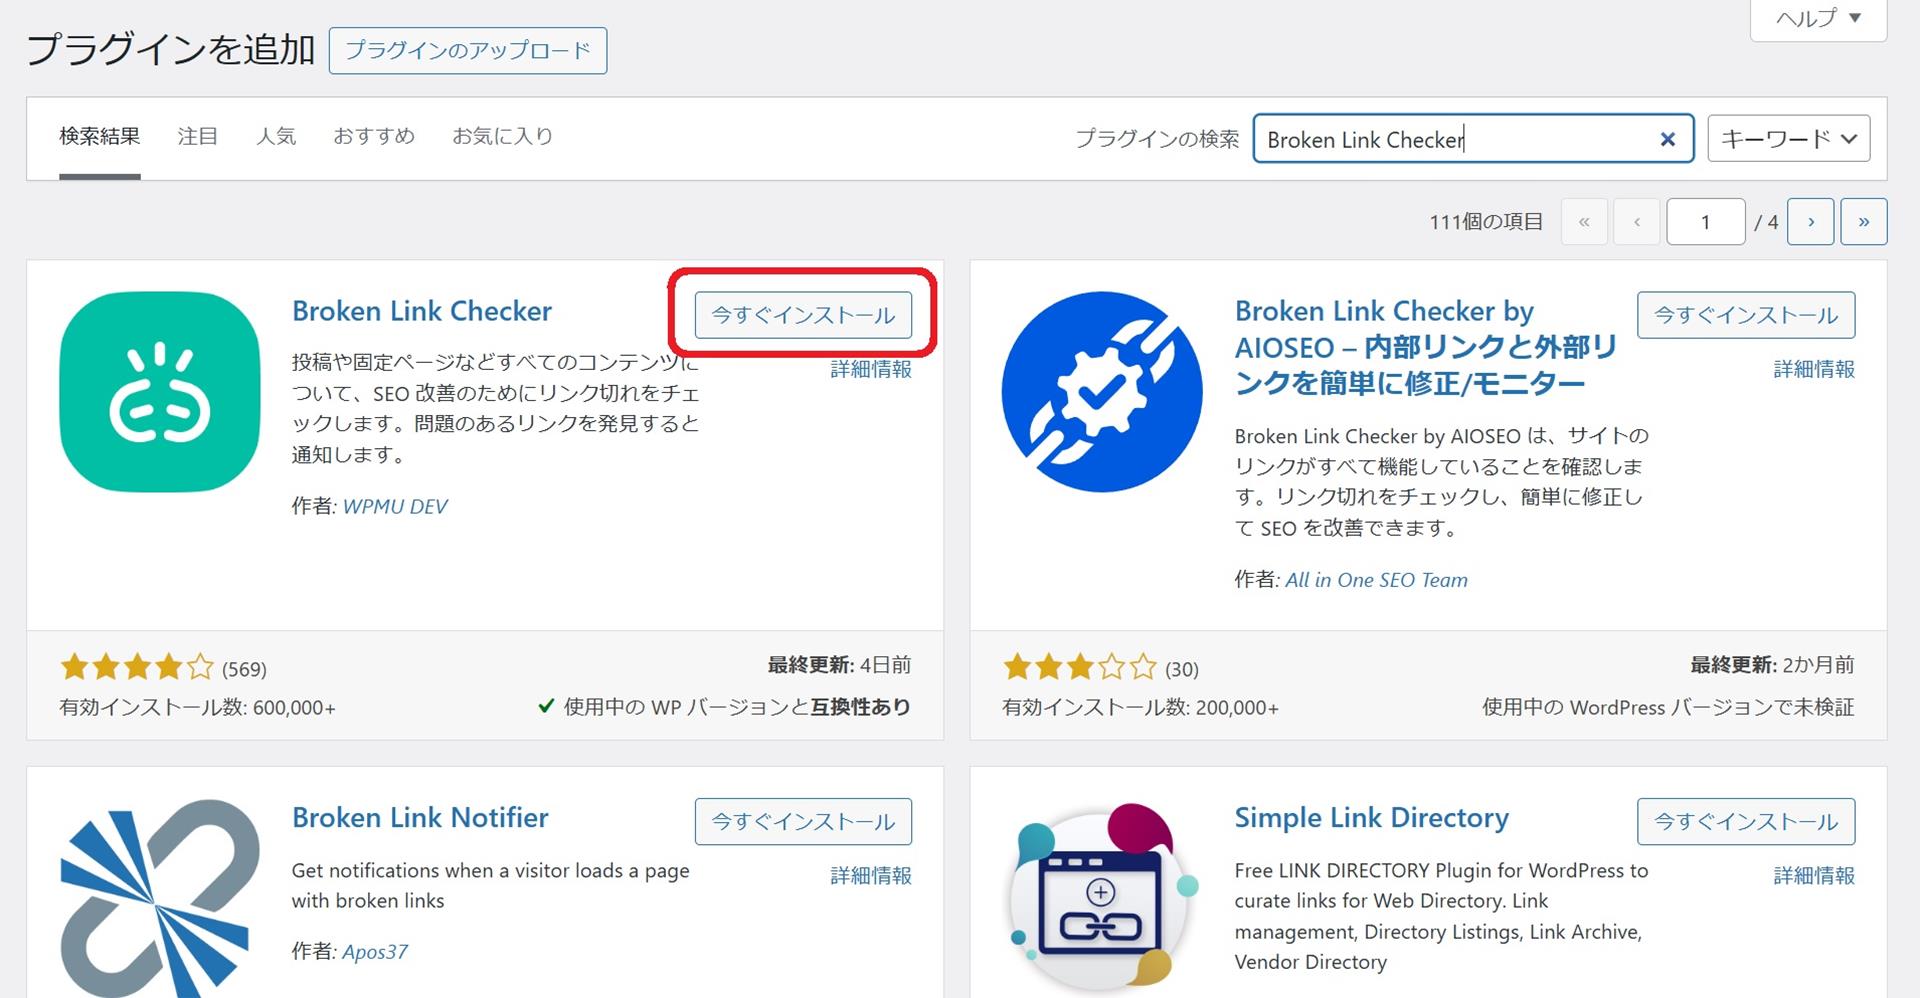
Task: Open the WPMU DEV author link
Action: 395,507
